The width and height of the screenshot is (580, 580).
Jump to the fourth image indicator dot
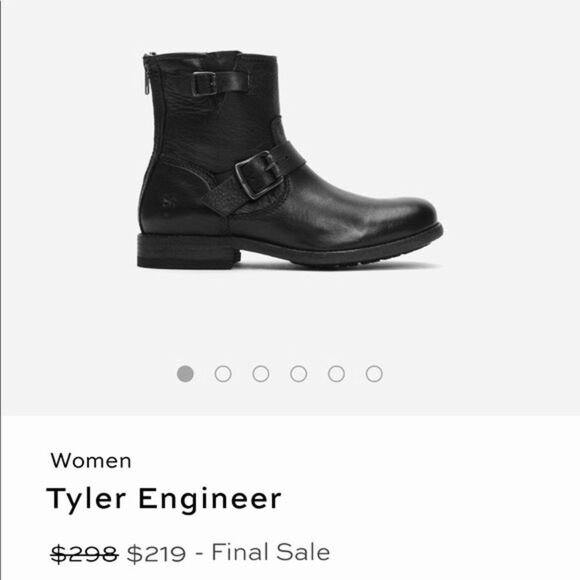point(299,374)
